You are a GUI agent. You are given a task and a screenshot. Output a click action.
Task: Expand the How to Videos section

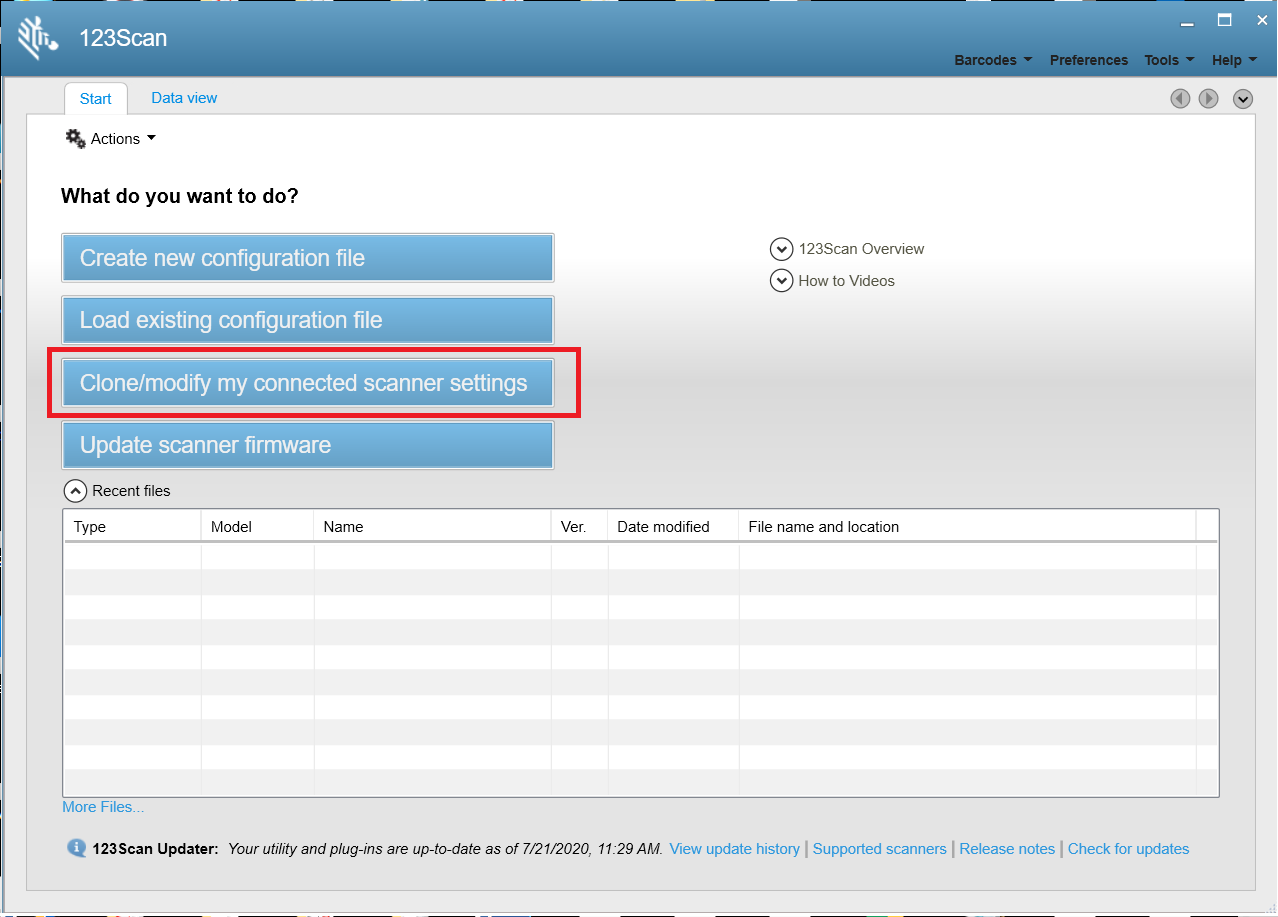pos(781,281)
